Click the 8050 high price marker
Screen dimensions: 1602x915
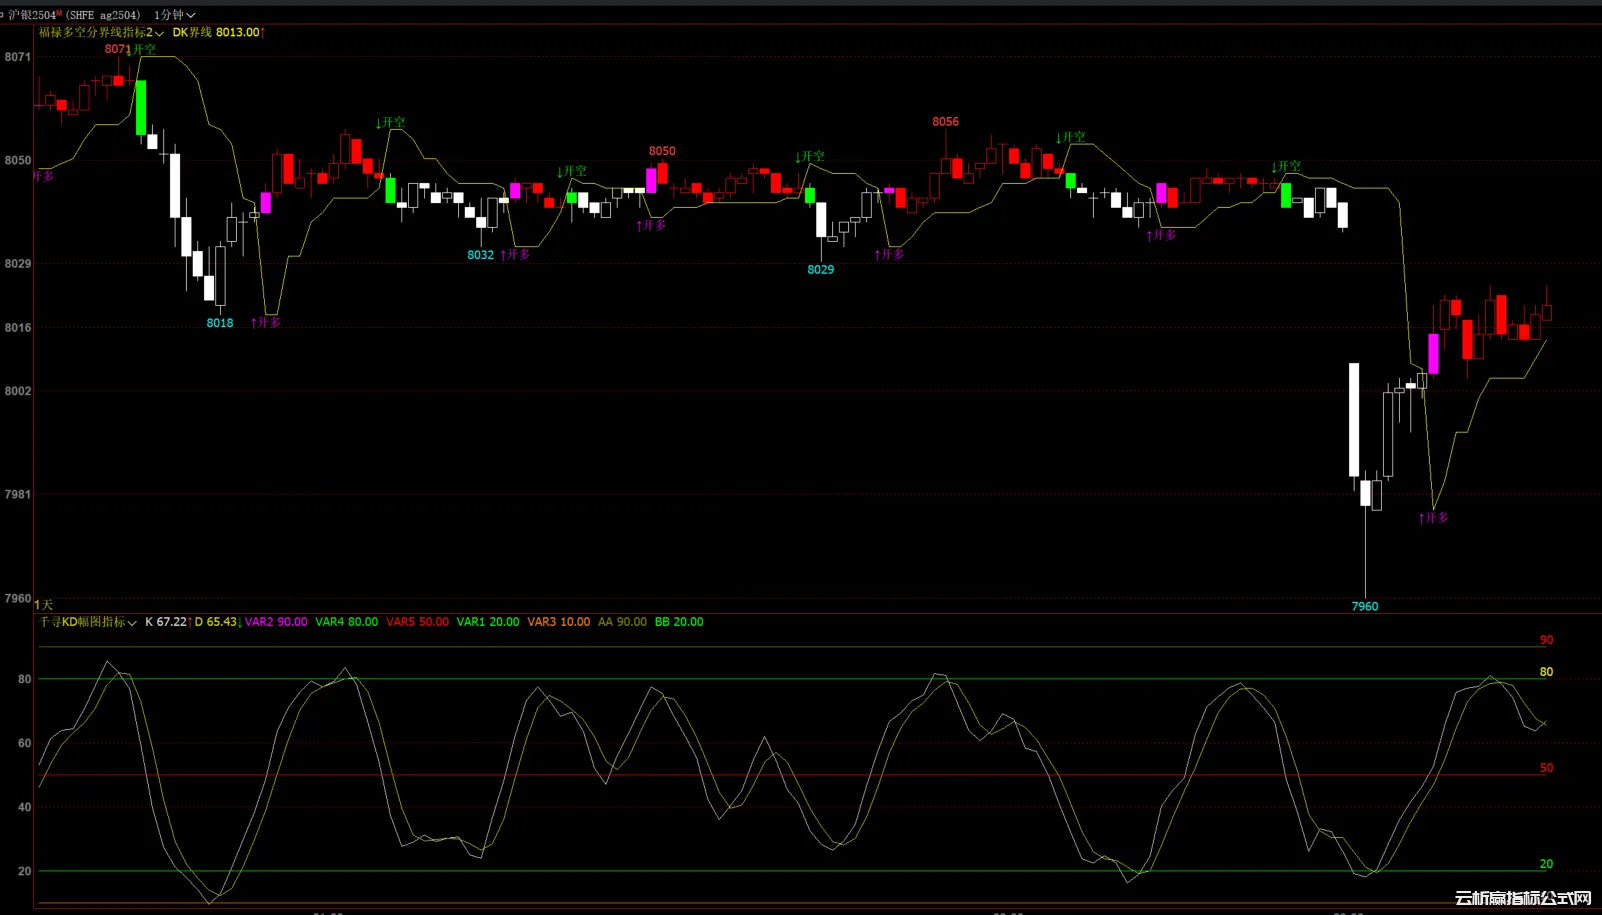(x=662, y=151)
